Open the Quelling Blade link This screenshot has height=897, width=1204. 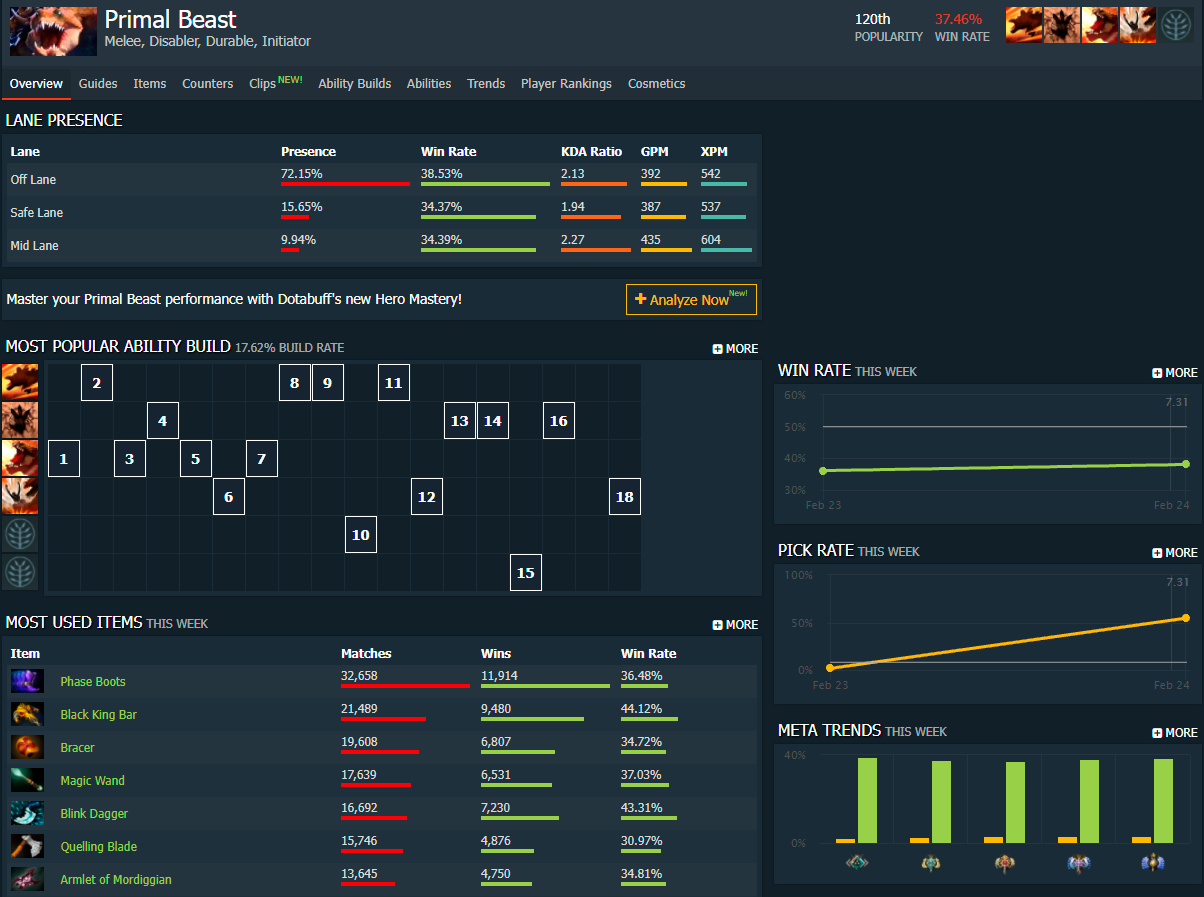coord(98,847)
